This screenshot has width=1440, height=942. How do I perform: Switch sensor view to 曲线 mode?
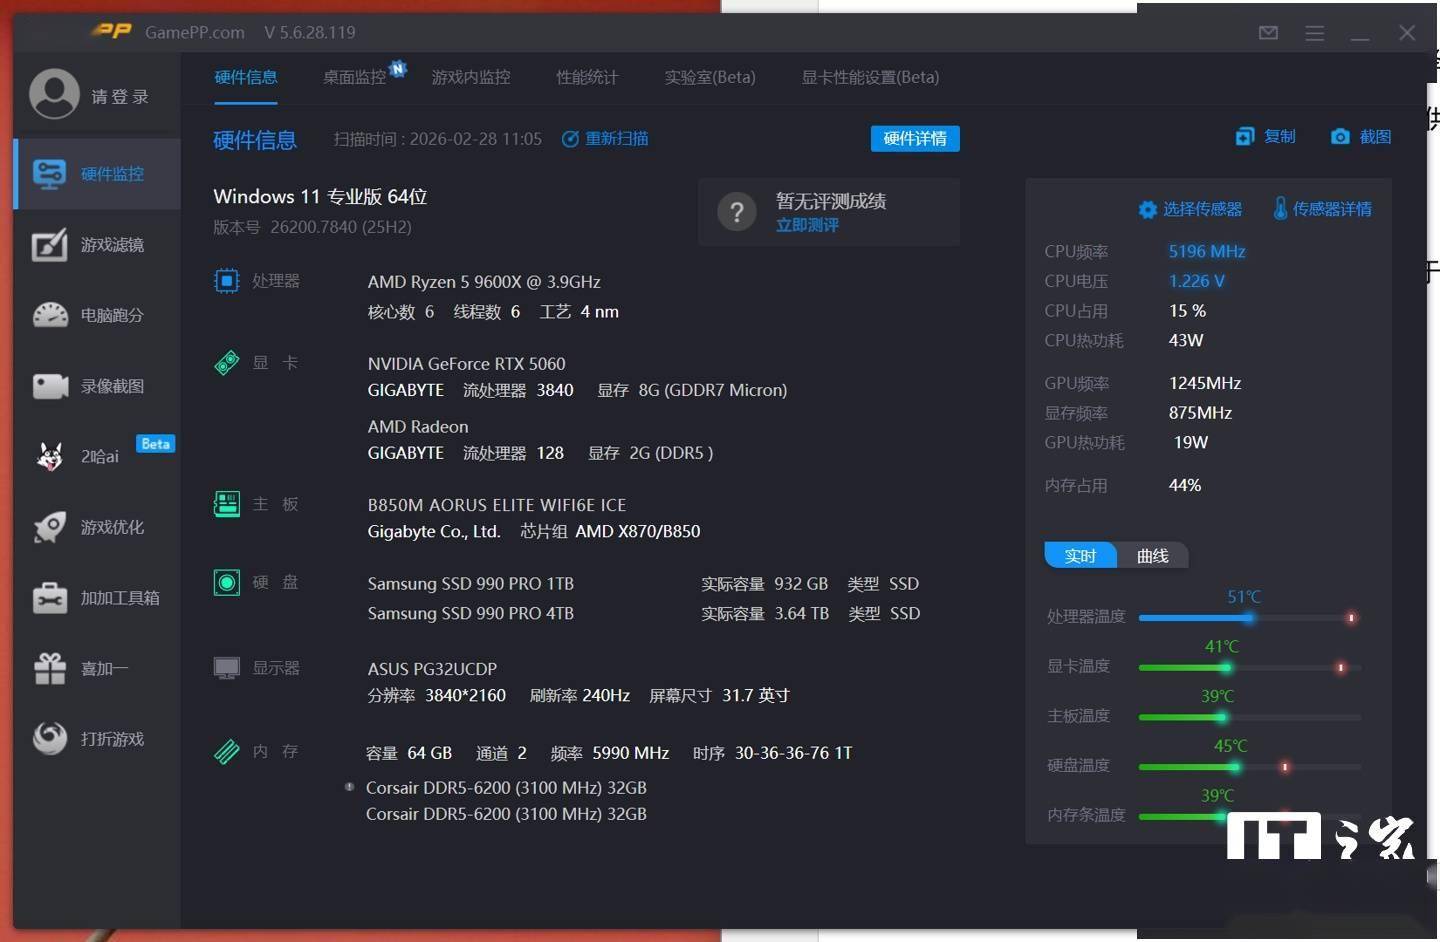click(1152, 556)
